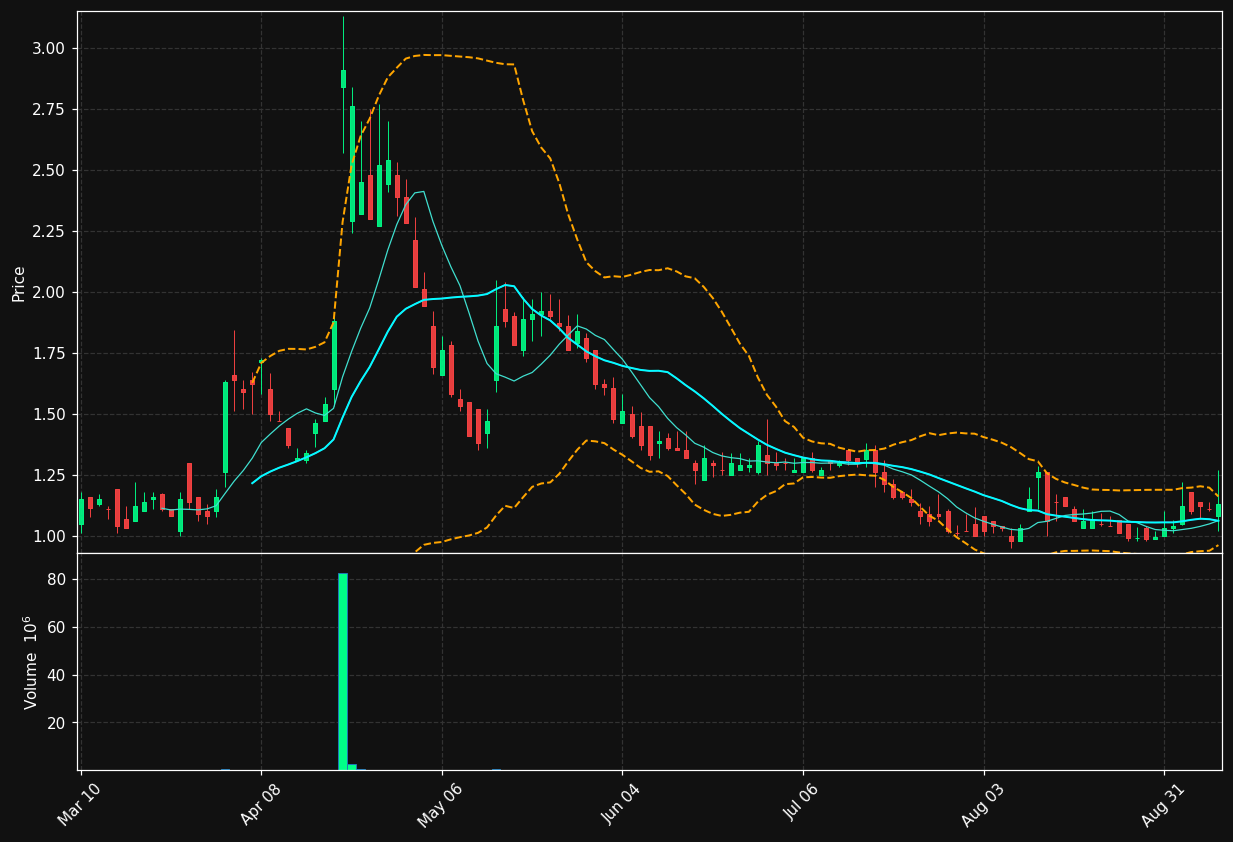
Task: Click the 2.75 price axis label
Action: click(x=49, y=110)
